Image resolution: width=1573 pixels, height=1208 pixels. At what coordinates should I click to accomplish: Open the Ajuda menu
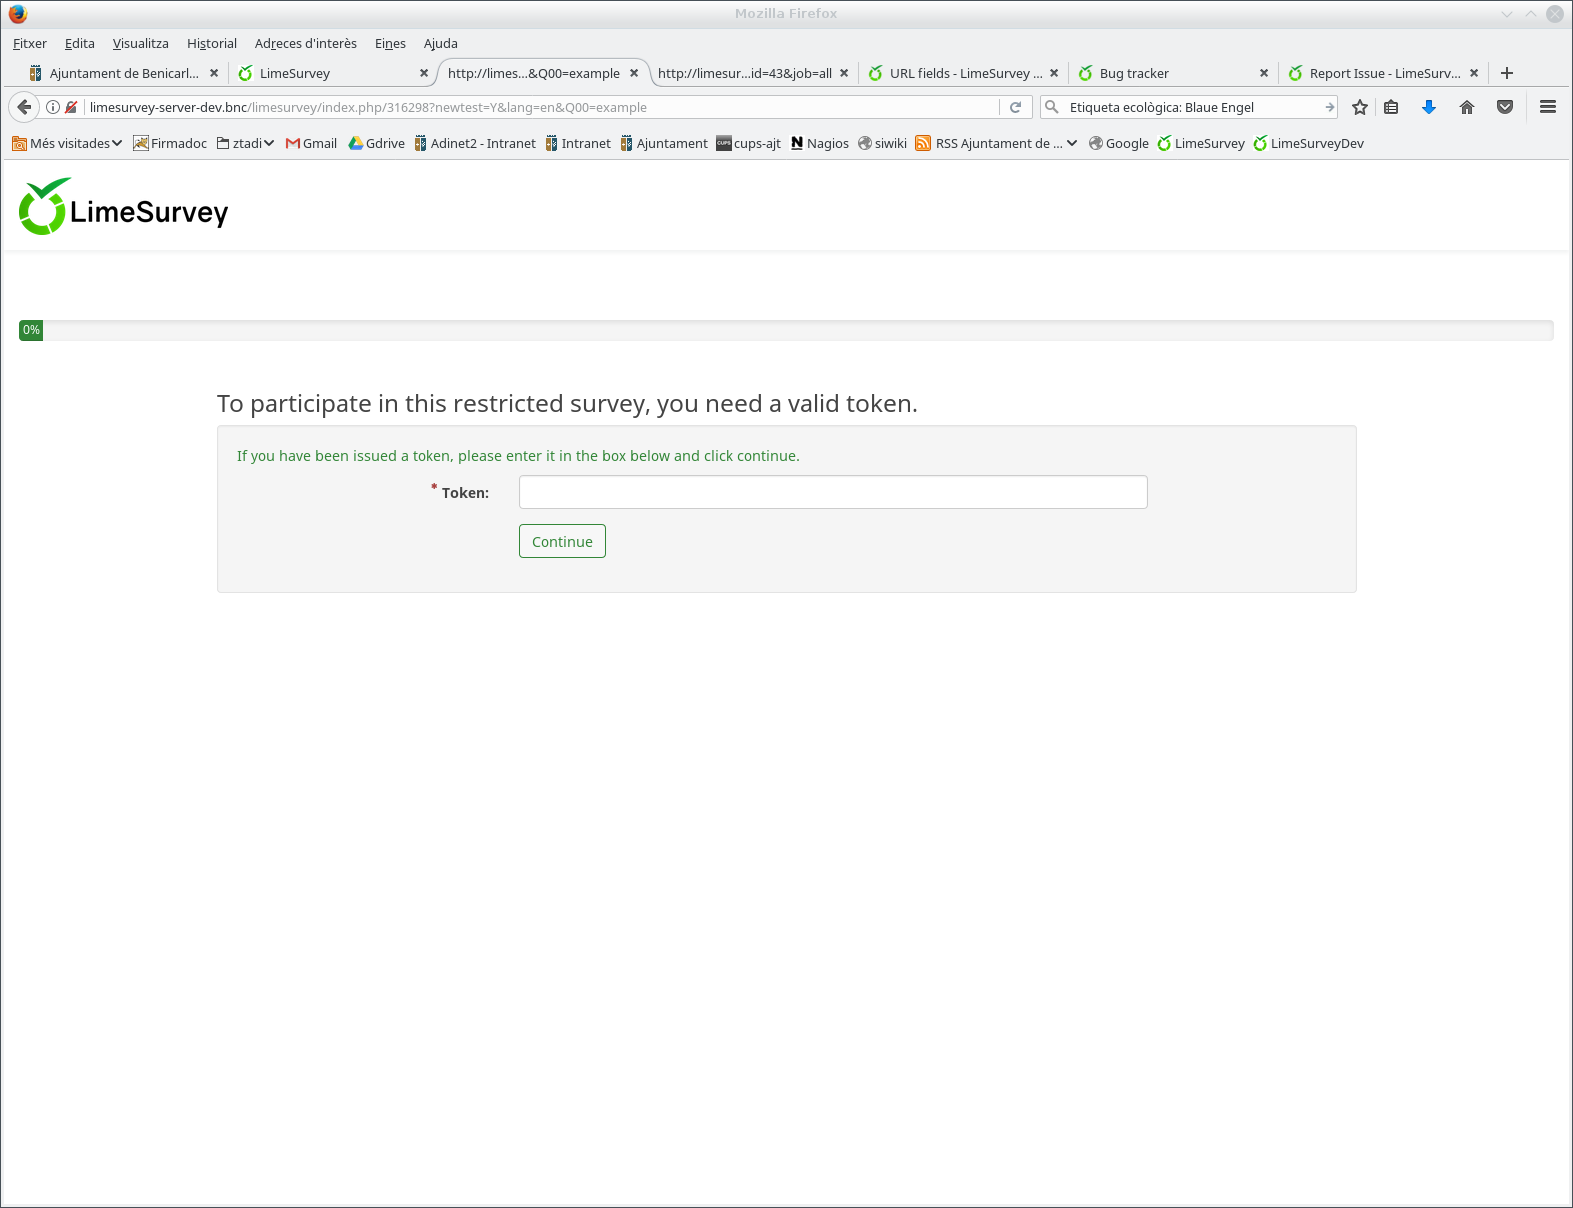(441, 43)
